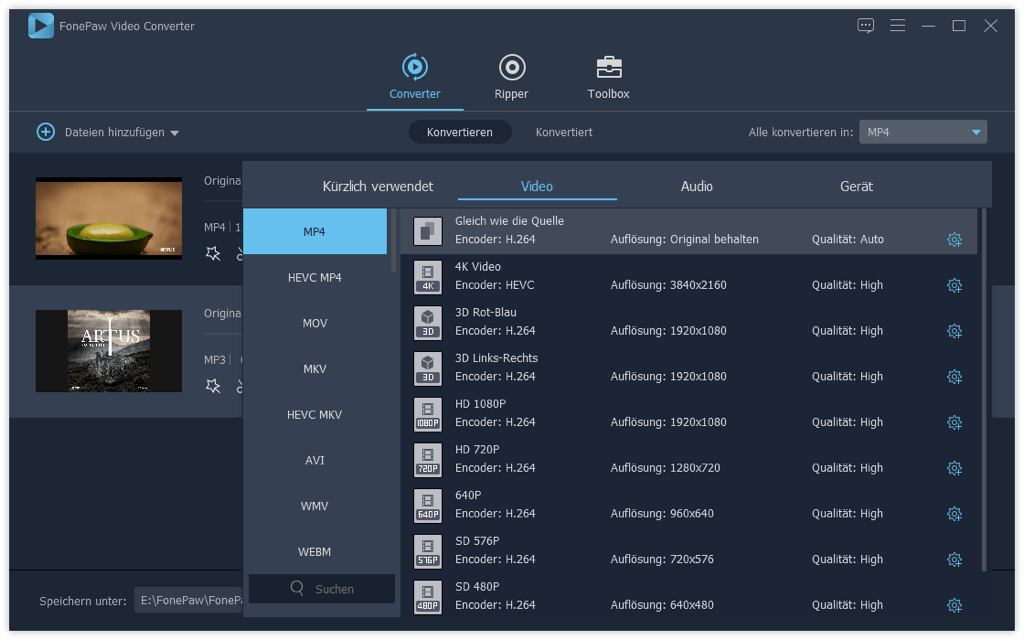Click the plus icon to add files
1024x640 pixels.
(x=46, y=132)
